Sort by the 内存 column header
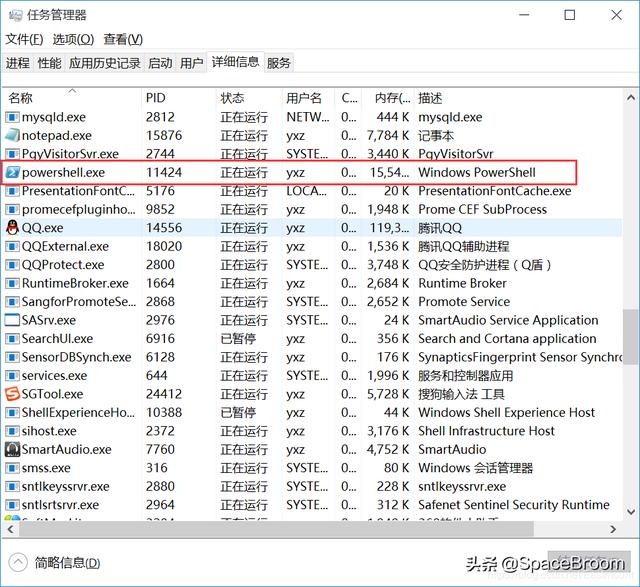Screen dimensions: 640x587 pos(388,98)
